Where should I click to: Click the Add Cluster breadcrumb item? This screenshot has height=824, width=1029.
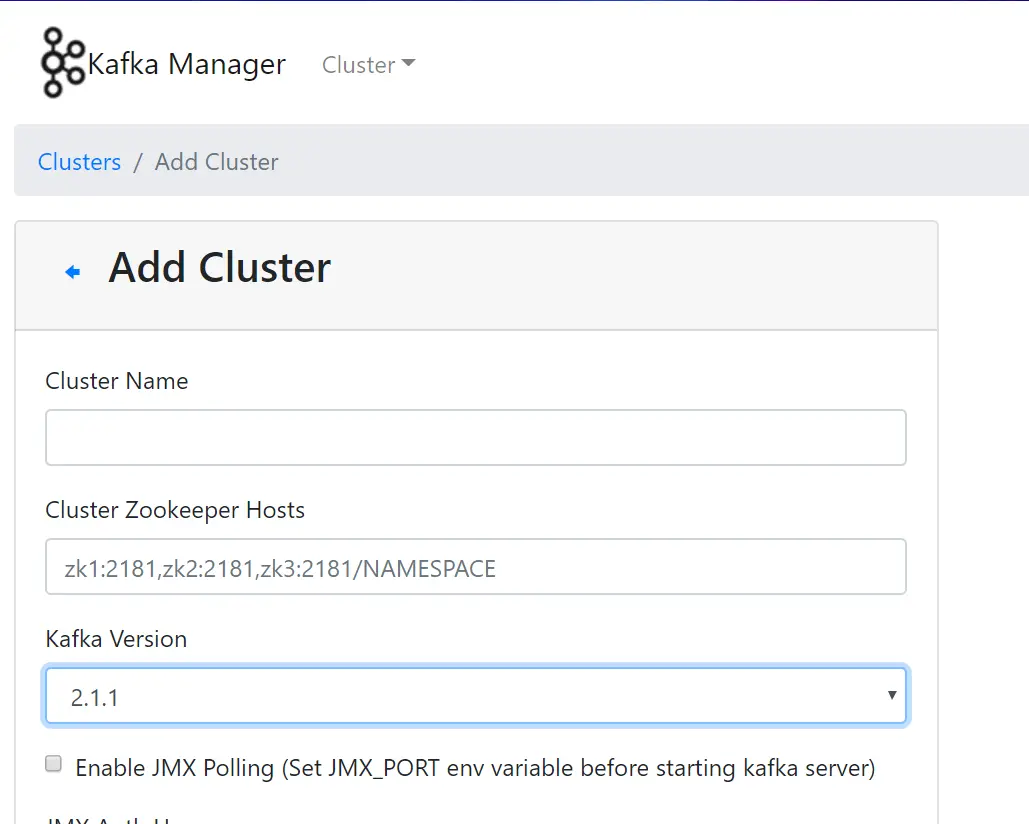pos(216,162)
